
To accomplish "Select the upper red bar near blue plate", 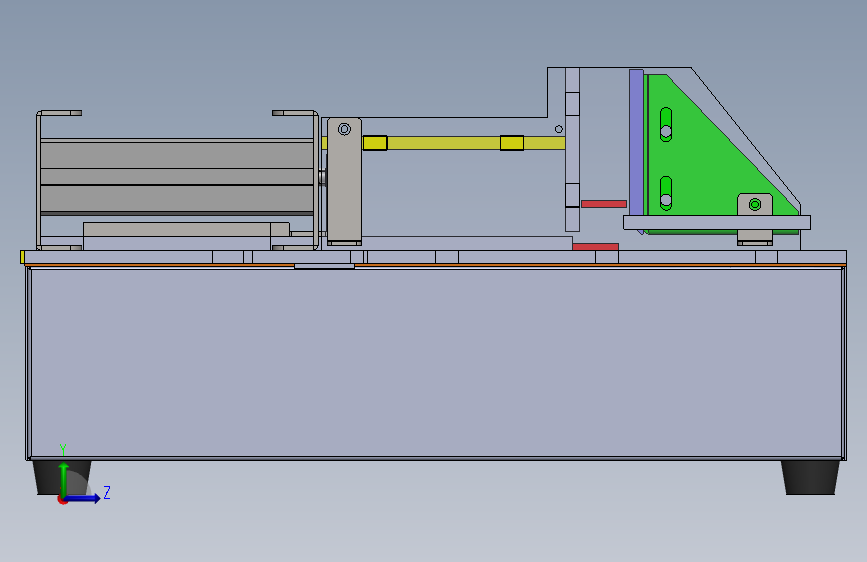I will tap(604, 204).
